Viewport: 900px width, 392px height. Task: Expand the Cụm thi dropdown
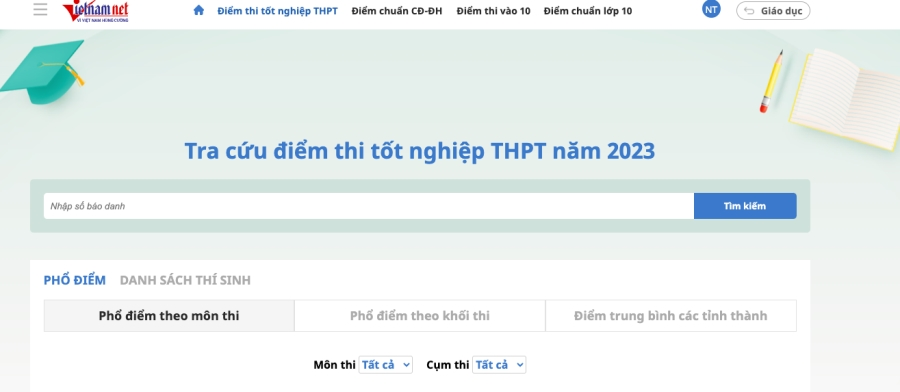(x=499, y=365)
